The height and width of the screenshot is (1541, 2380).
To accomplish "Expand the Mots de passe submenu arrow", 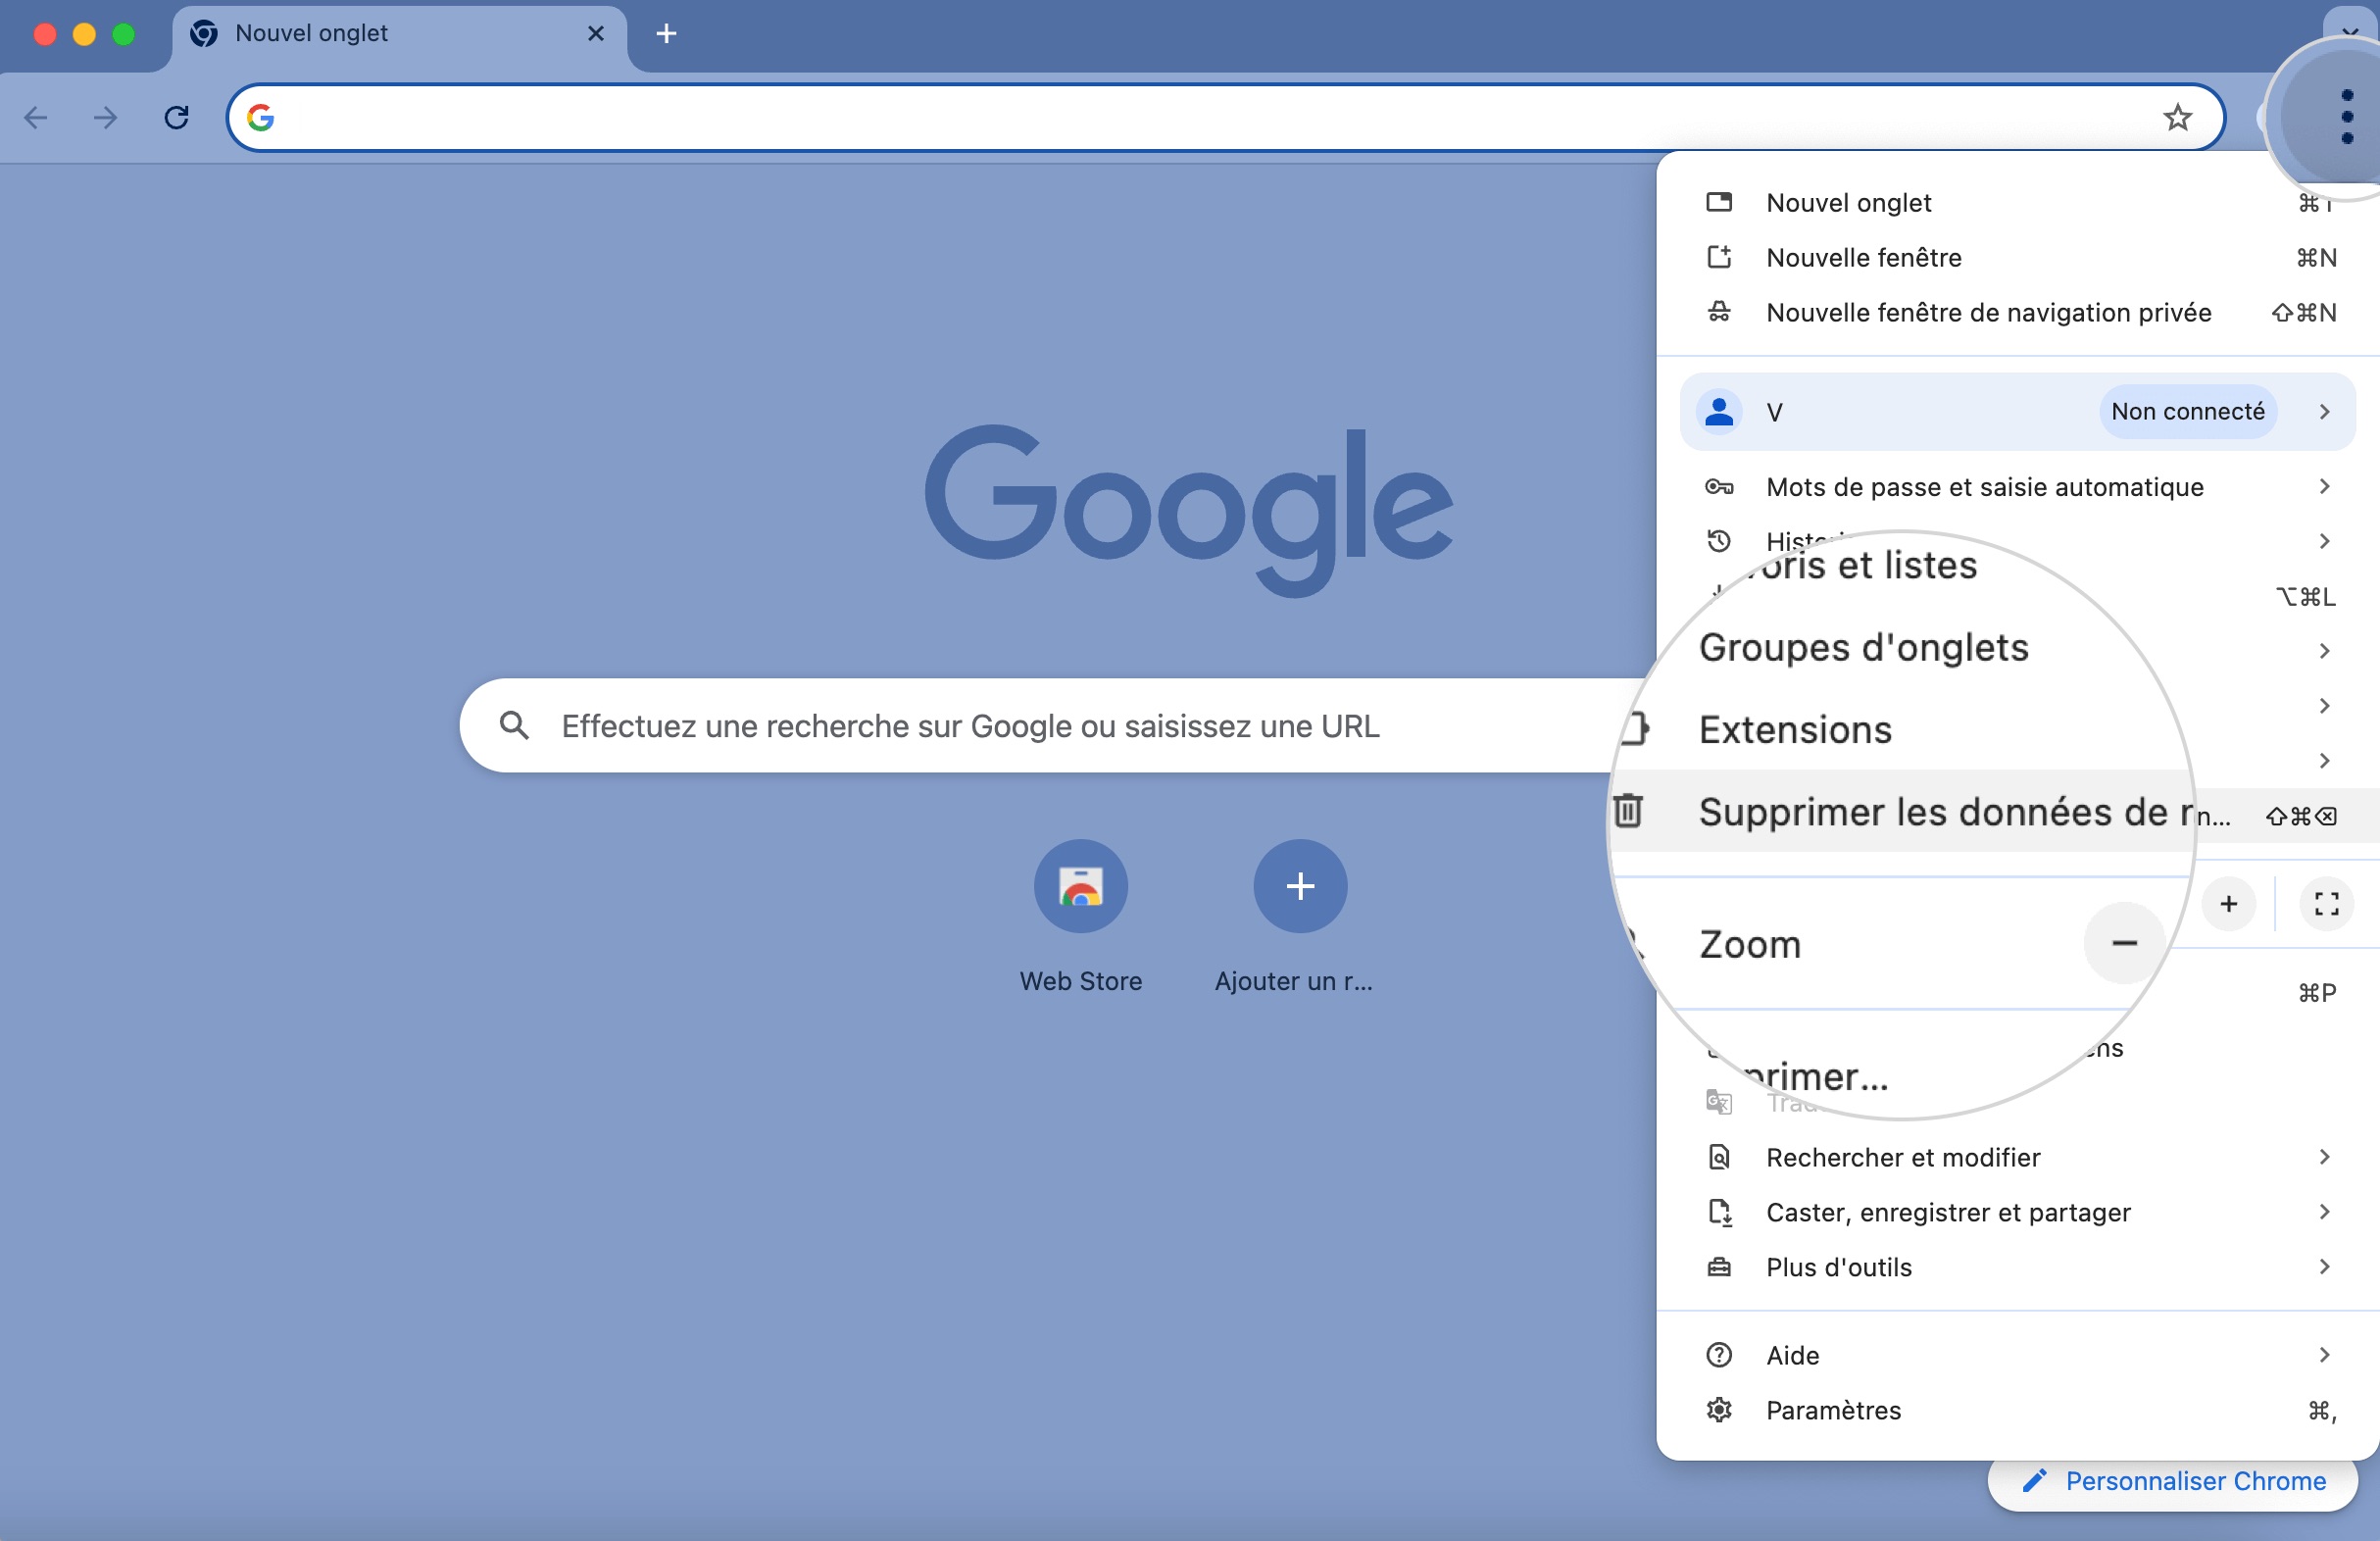I will click(x=2324, y=487).
